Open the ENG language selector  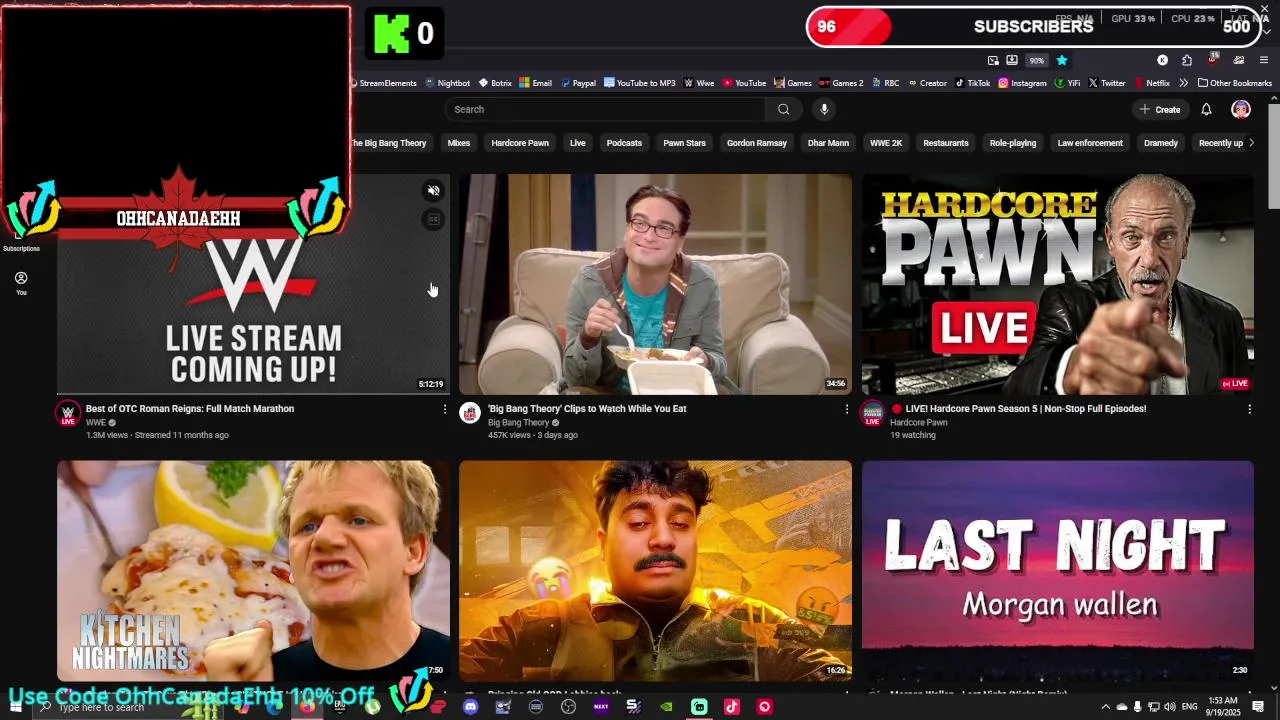point(1190,707)
